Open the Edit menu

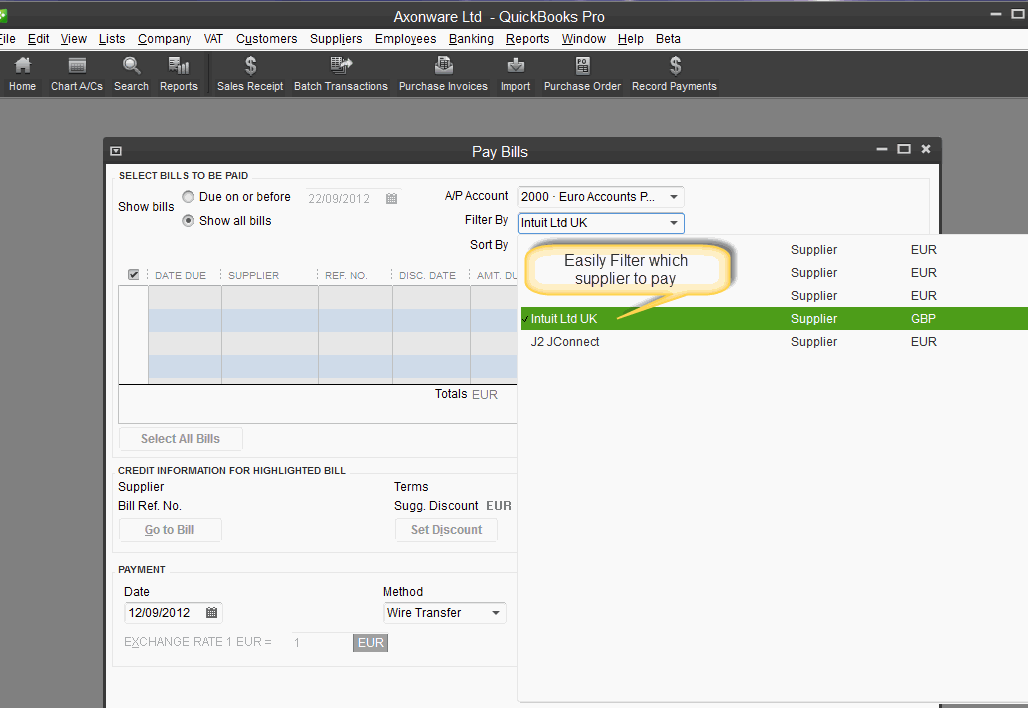[39, 39]
